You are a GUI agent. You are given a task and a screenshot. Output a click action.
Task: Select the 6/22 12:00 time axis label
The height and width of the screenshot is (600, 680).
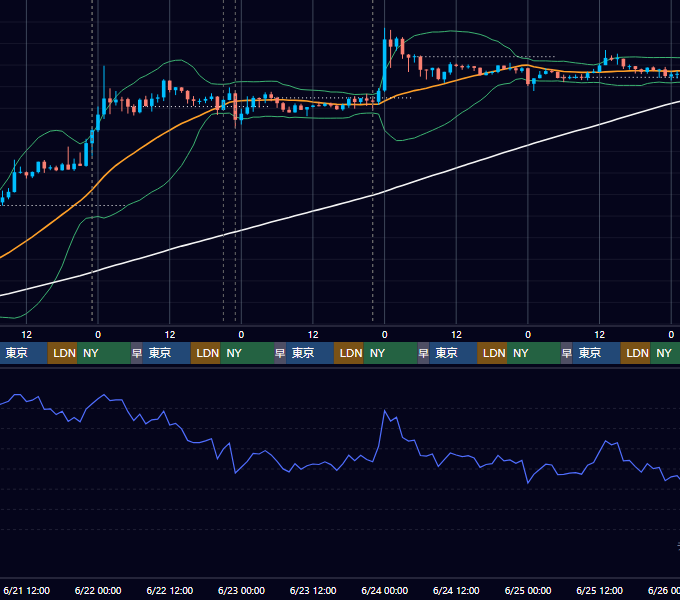tap(170, 590)
